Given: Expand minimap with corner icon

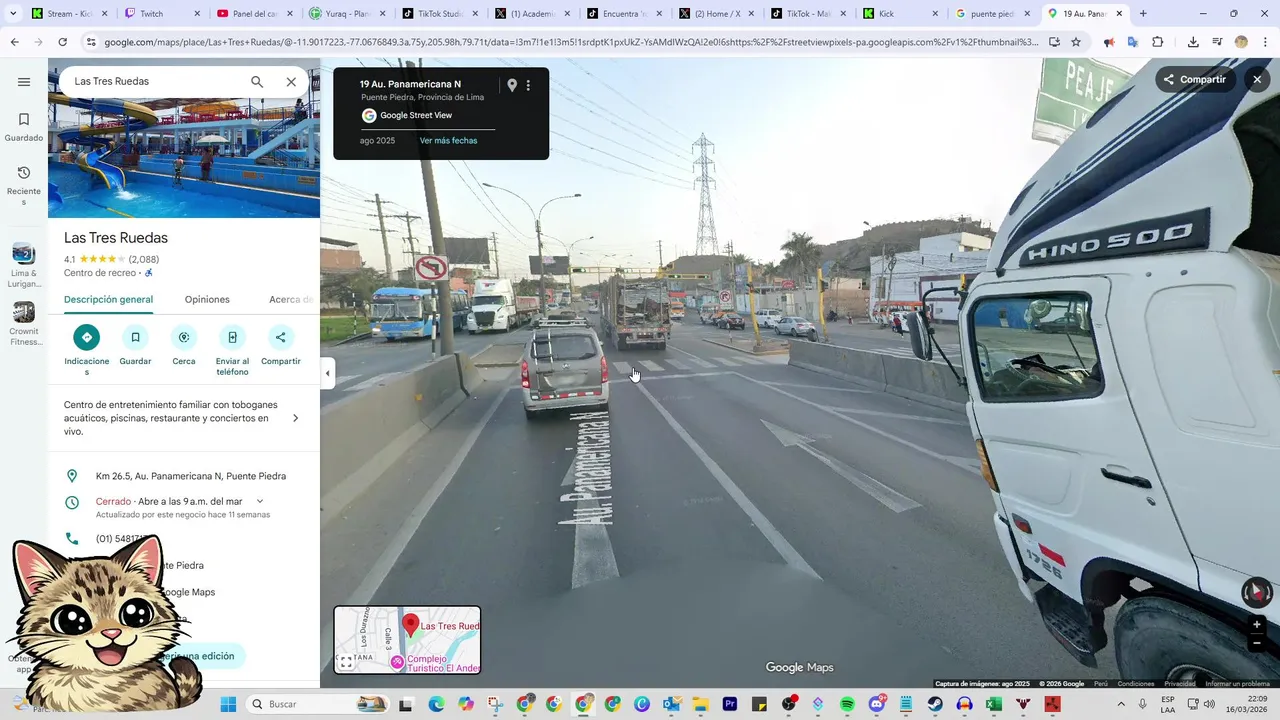Looking at the screenshot, I should pyautogui.click(x=346, y=662).
